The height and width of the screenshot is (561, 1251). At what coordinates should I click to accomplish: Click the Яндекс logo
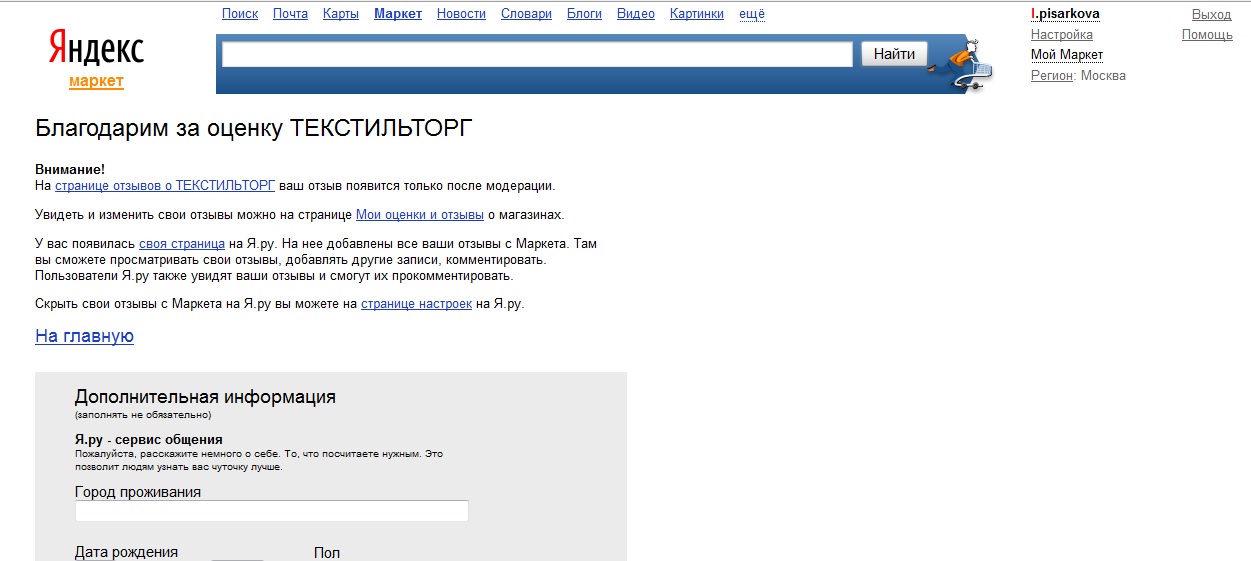(96, 49)
